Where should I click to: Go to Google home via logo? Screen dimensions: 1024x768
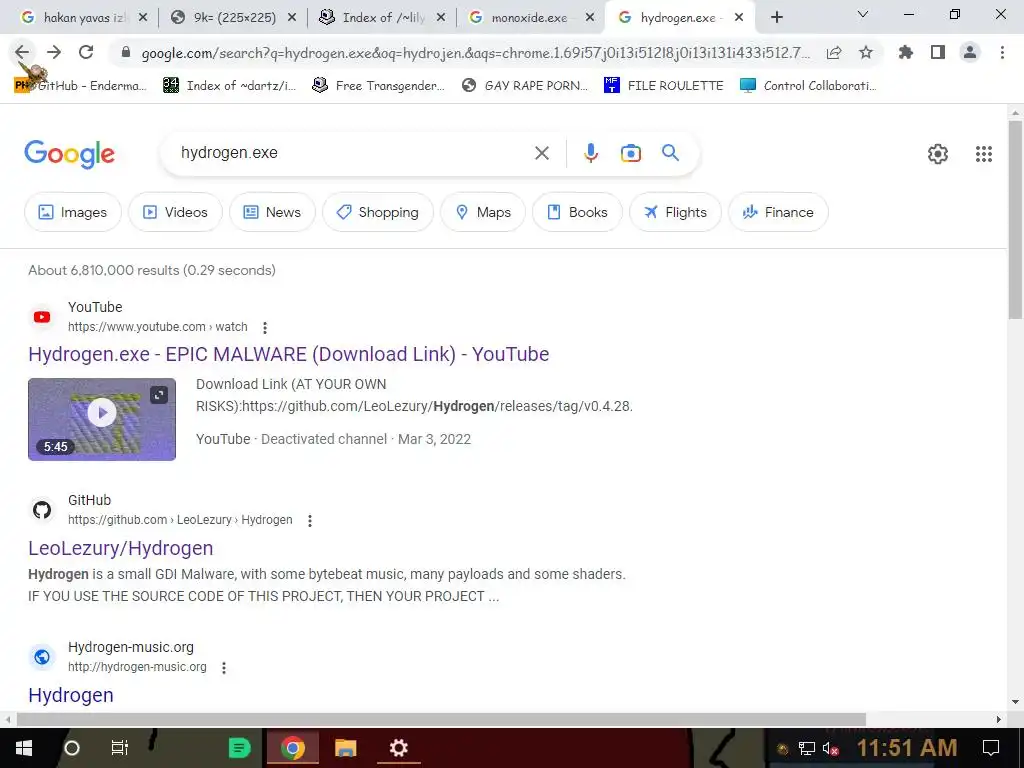[69, 154]
